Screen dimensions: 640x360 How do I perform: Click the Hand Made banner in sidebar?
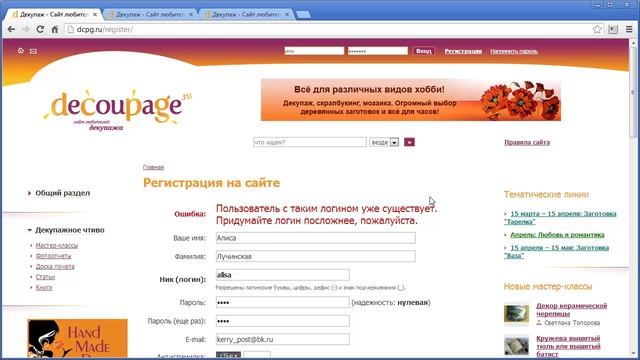coord(78,339)
